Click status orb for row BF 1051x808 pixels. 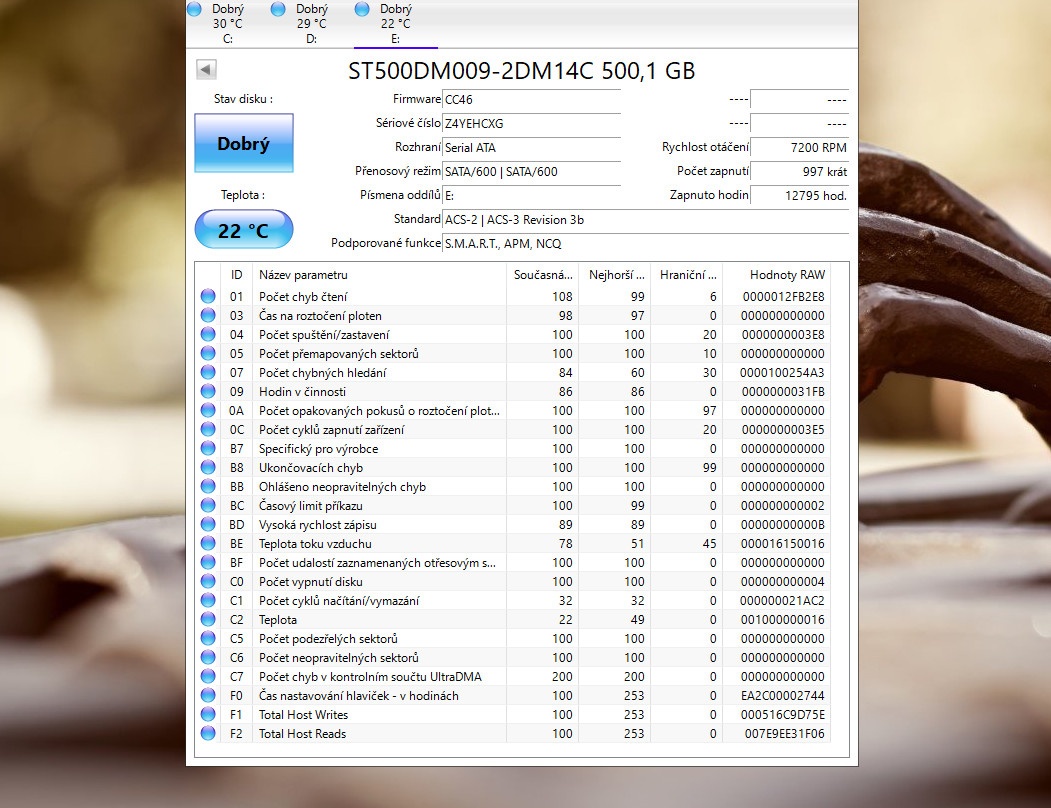[208, 562]
